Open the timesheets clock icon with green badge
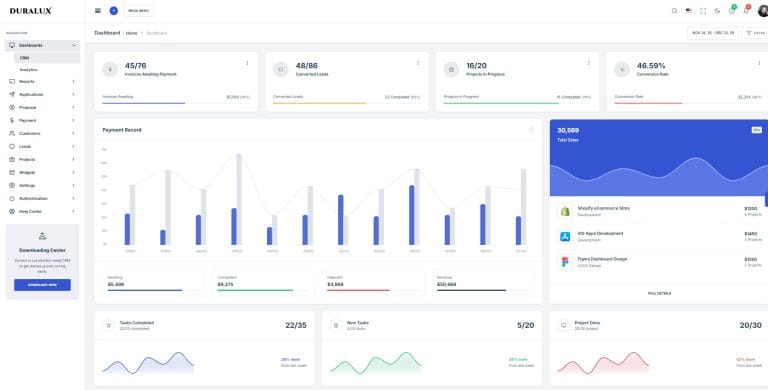Viewport: 768px width, 390px height. 732,10
